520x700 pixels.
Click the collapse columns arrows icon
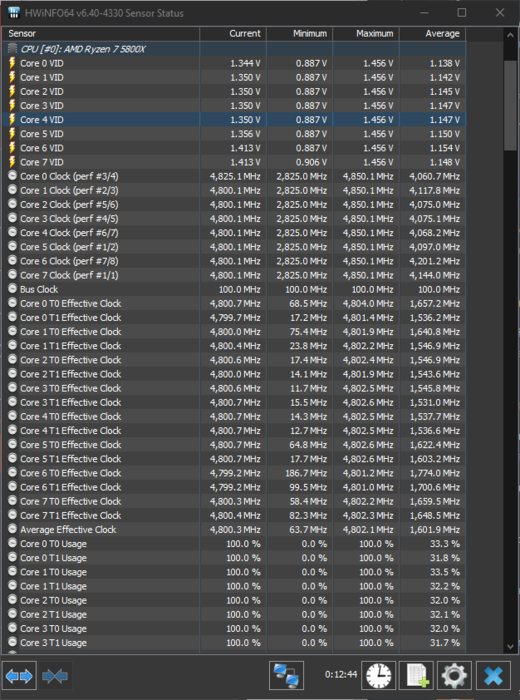[x=55, y=676]
